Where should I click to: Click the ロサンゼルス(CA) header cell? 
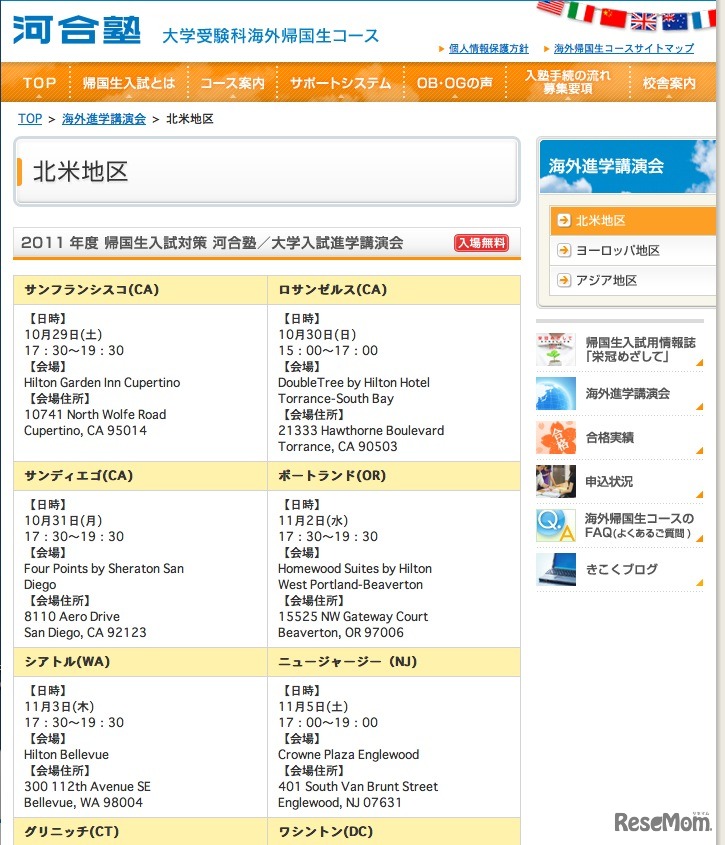coord(394,290)
